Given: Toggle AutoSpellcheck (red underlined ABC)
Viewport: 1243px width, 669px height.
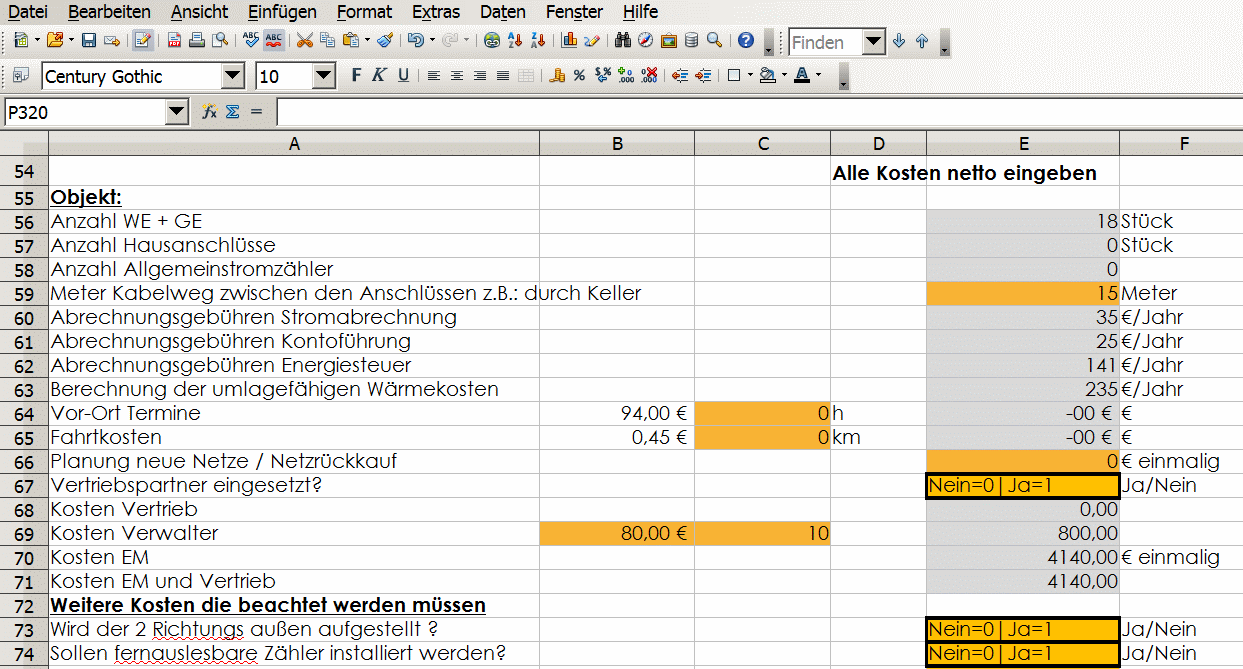Looking at the screenshot, I should pyautogui.click(x=274, y=41).
